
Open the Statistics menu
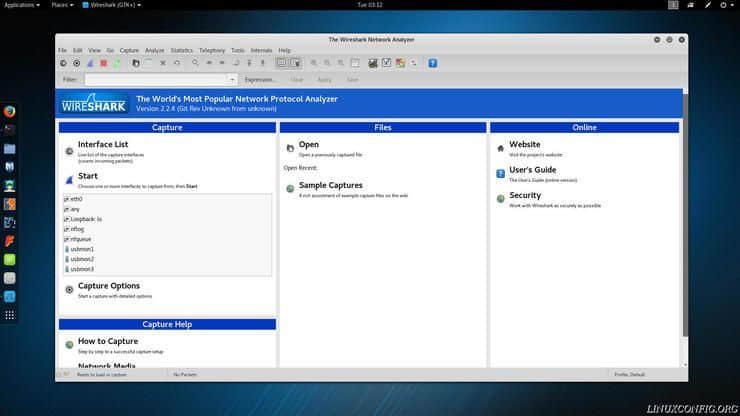pyautogui.click(x=181, y=50)
